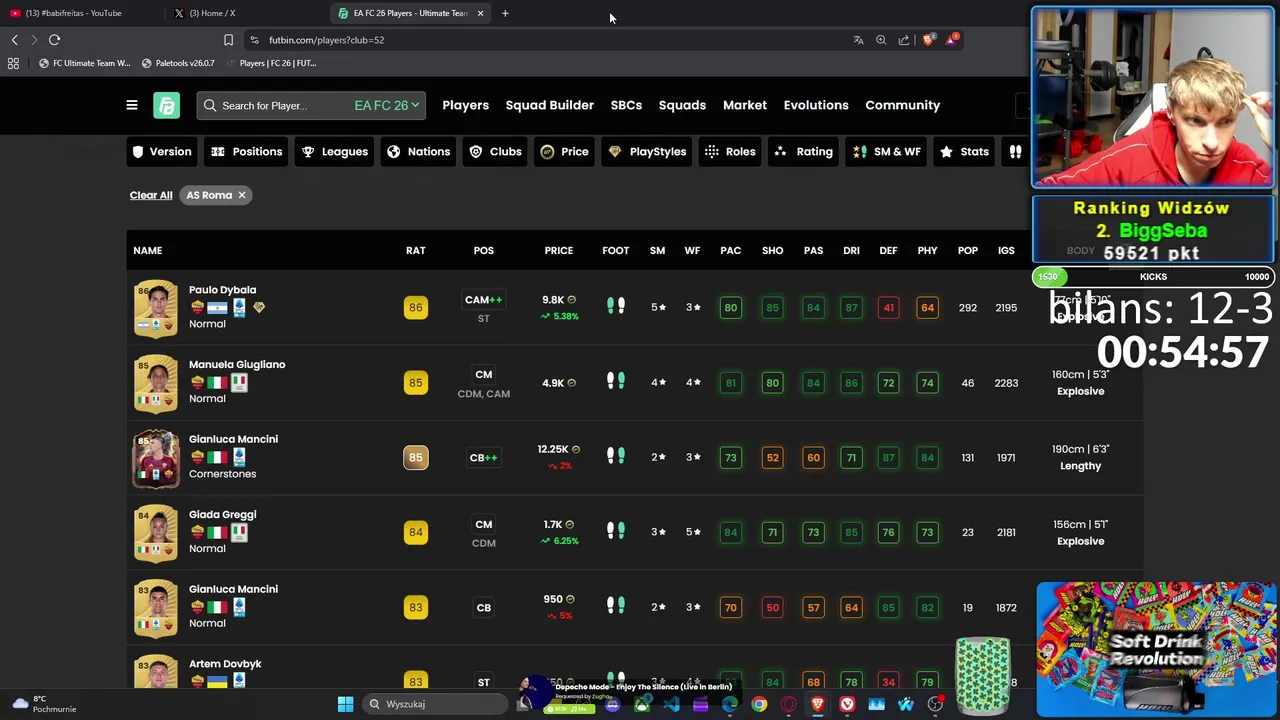1280x720 pixels.
Task: Click Dybala's price coin icon
Action: click(572, 299)
